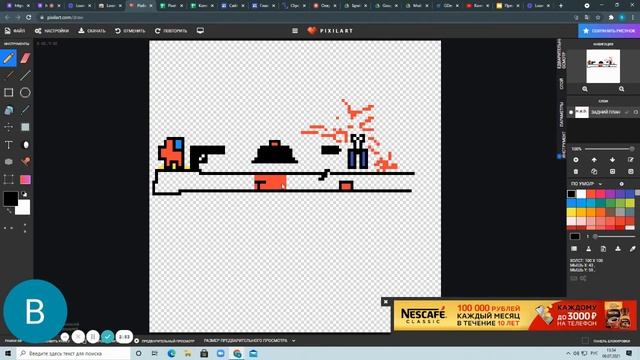The height and width of the screenshot is (360, 640).
Task: Click the browser address bar
Action: (x=306, y=18)
